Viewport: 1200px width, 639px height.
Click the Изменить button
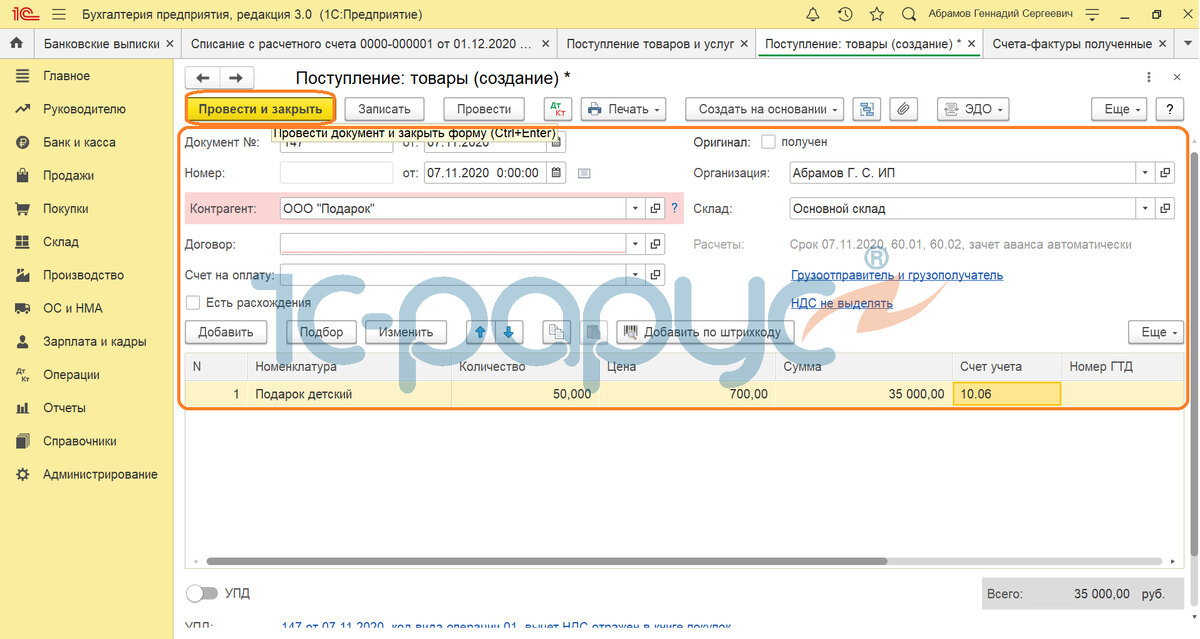coord(406,332)
